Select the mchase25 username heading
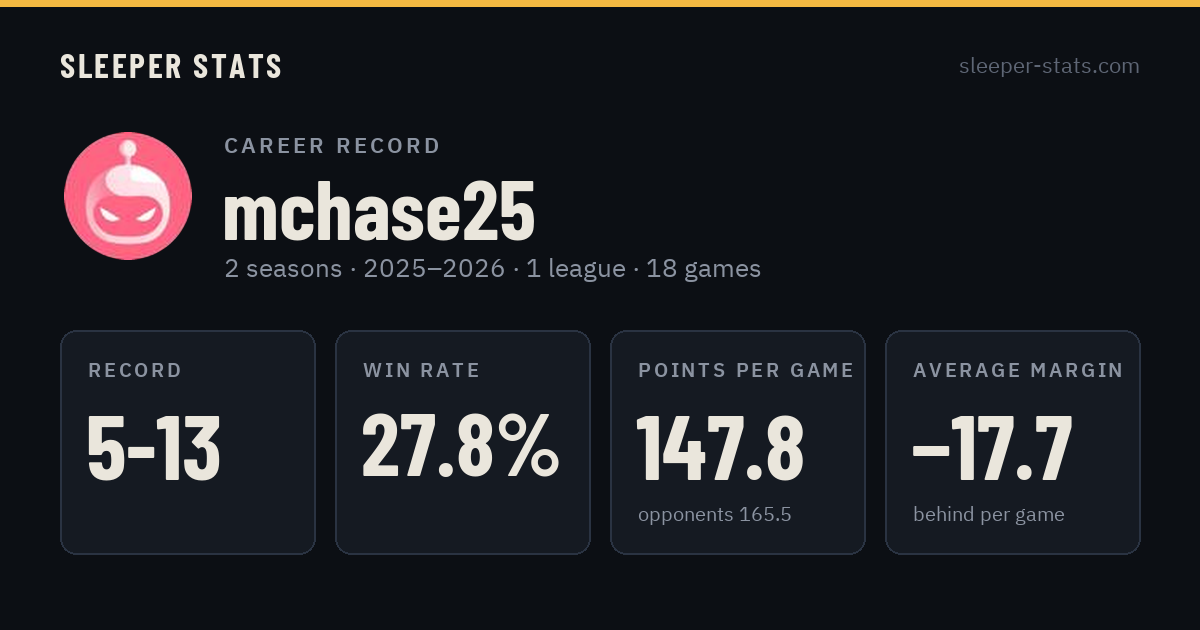Viewport: 1200px width, 630px height. pos(379,211)
